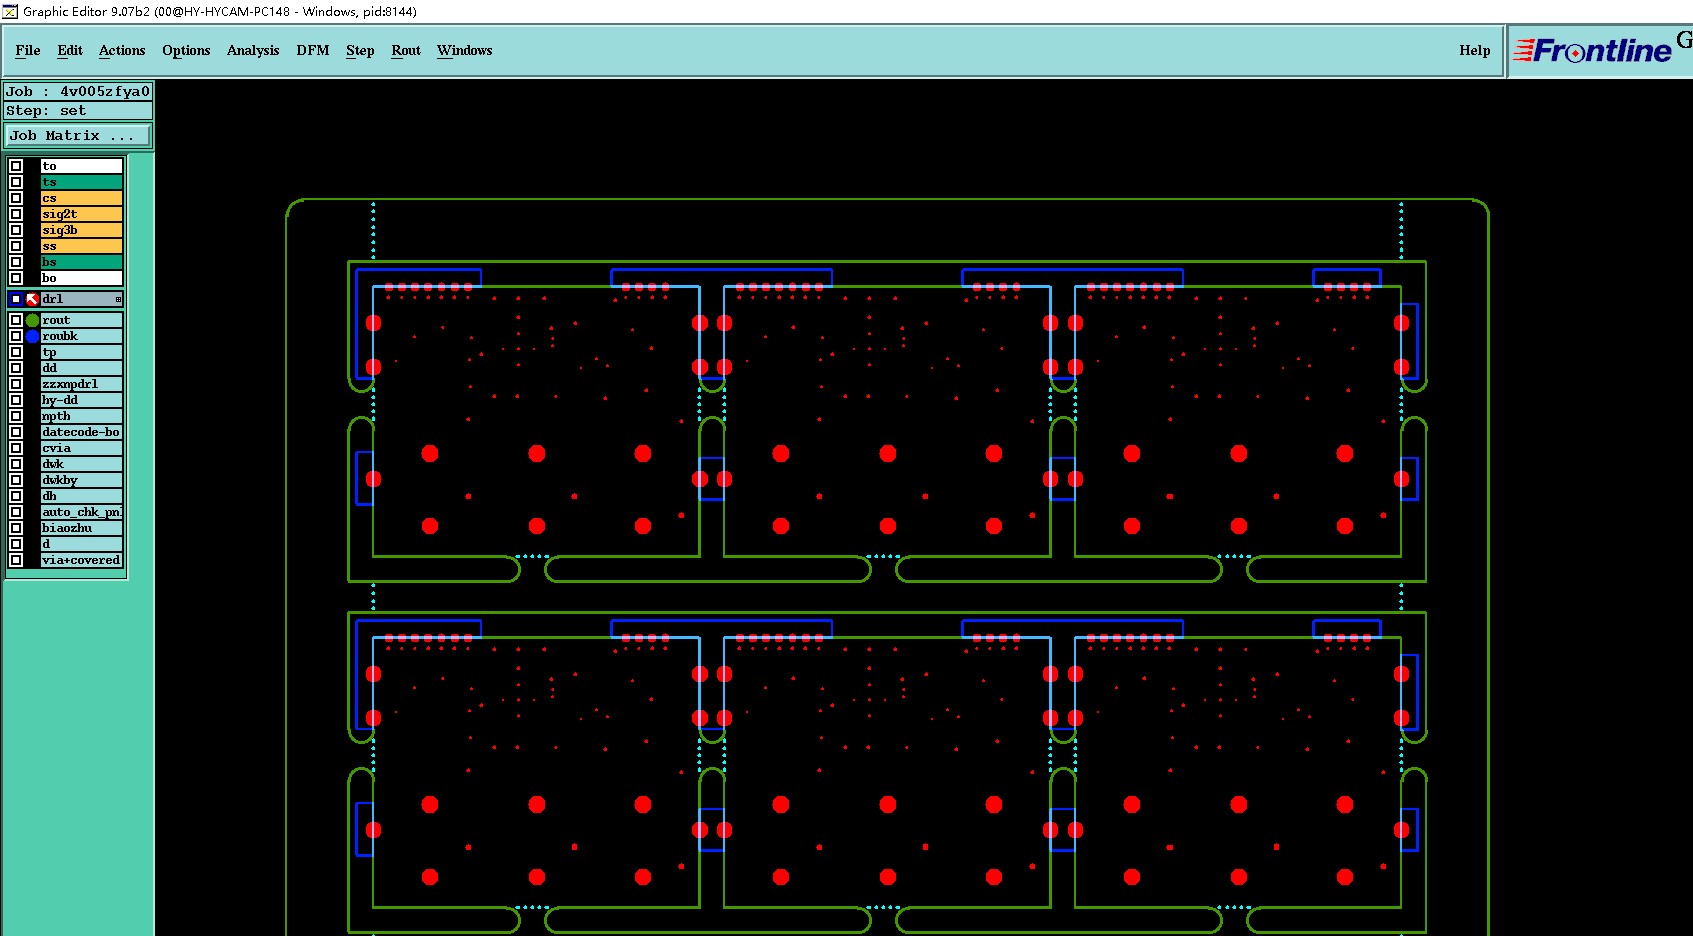Click the Job name field 4v005zfya0
This screenshot has width=1693, height=936.
(78, 91)
